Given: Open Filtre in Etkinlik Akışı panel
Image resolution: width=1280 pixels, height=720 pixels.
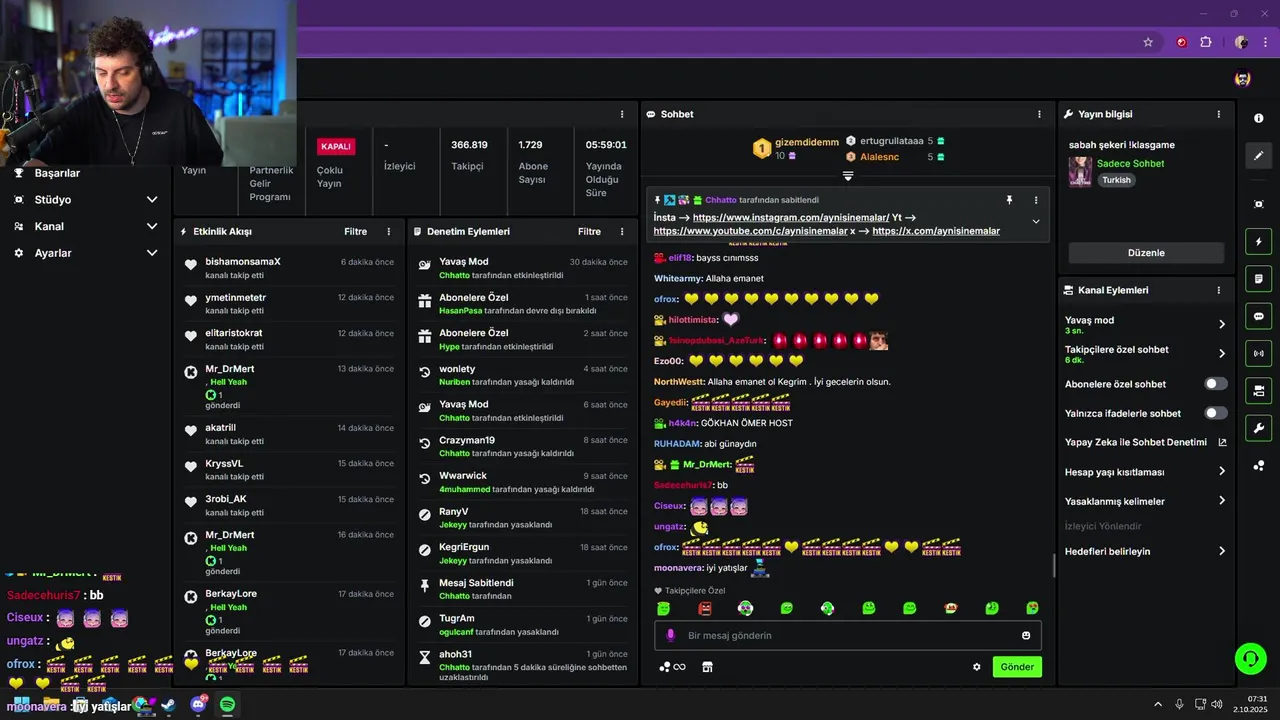Looking at the screenshot, I should [x=356, y=231].
